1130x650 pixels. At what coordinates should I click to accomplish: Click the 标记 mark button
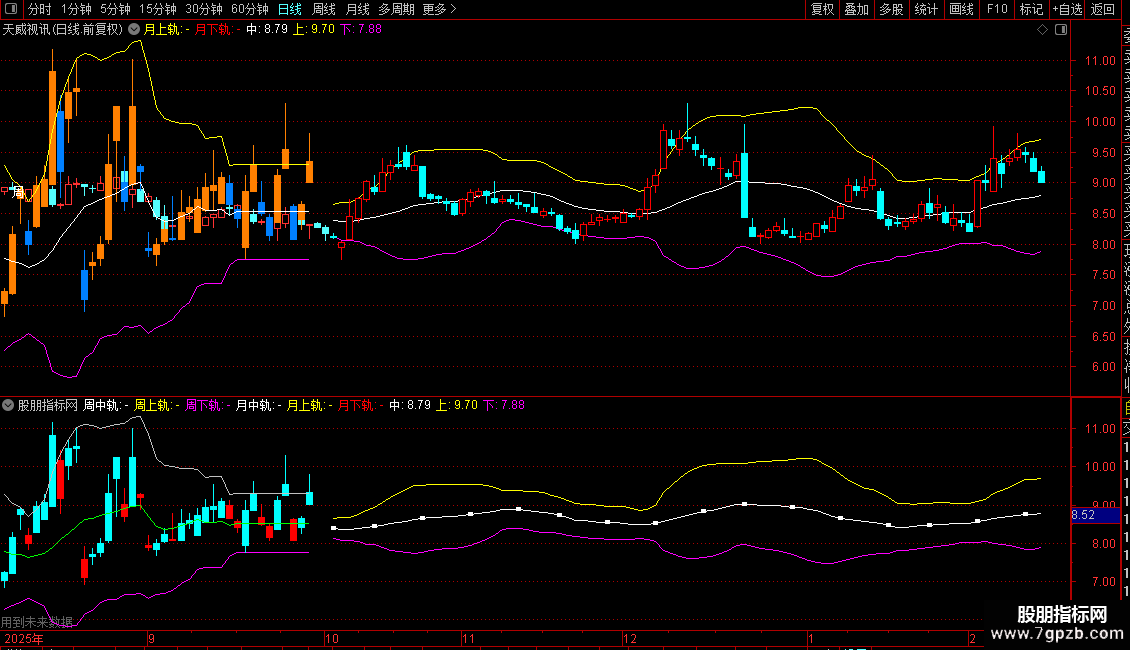click(x=1031, y=9)
